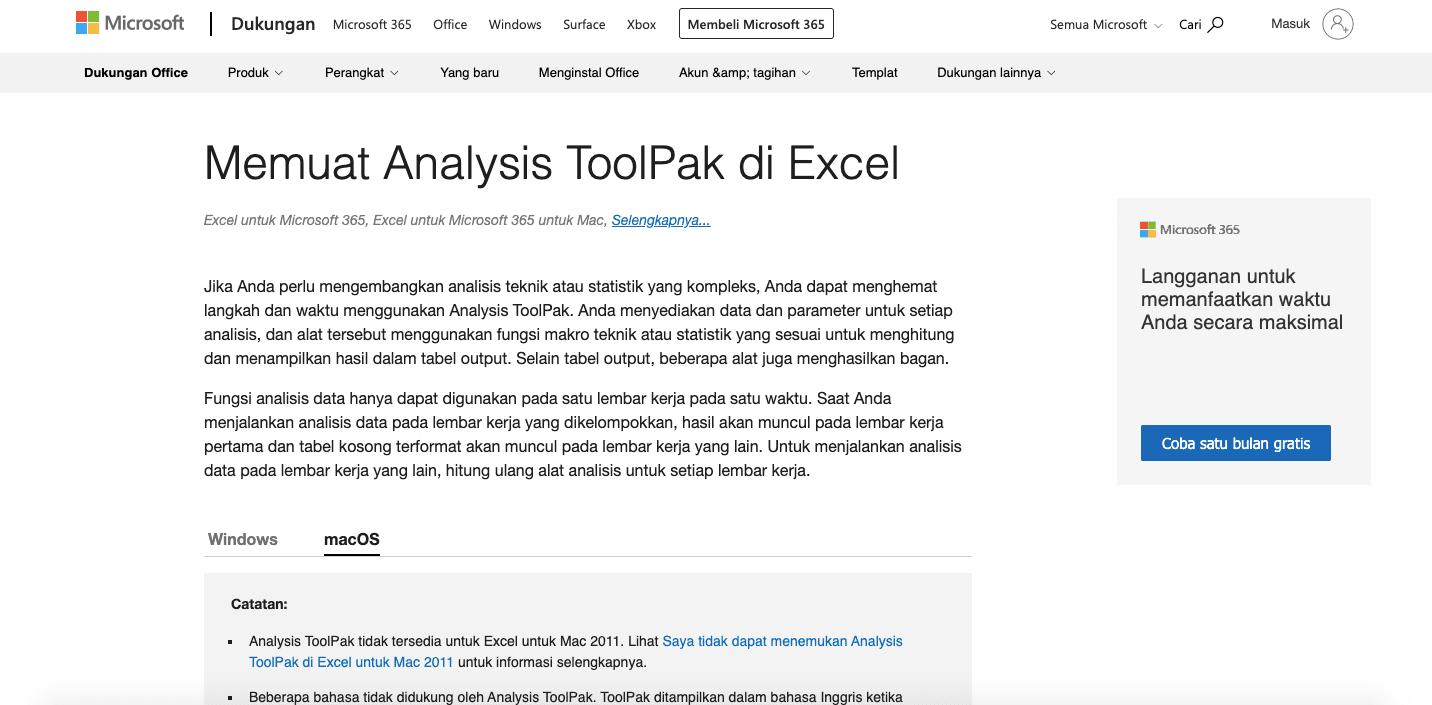Open the Templat menu item

tap(875, 72)
